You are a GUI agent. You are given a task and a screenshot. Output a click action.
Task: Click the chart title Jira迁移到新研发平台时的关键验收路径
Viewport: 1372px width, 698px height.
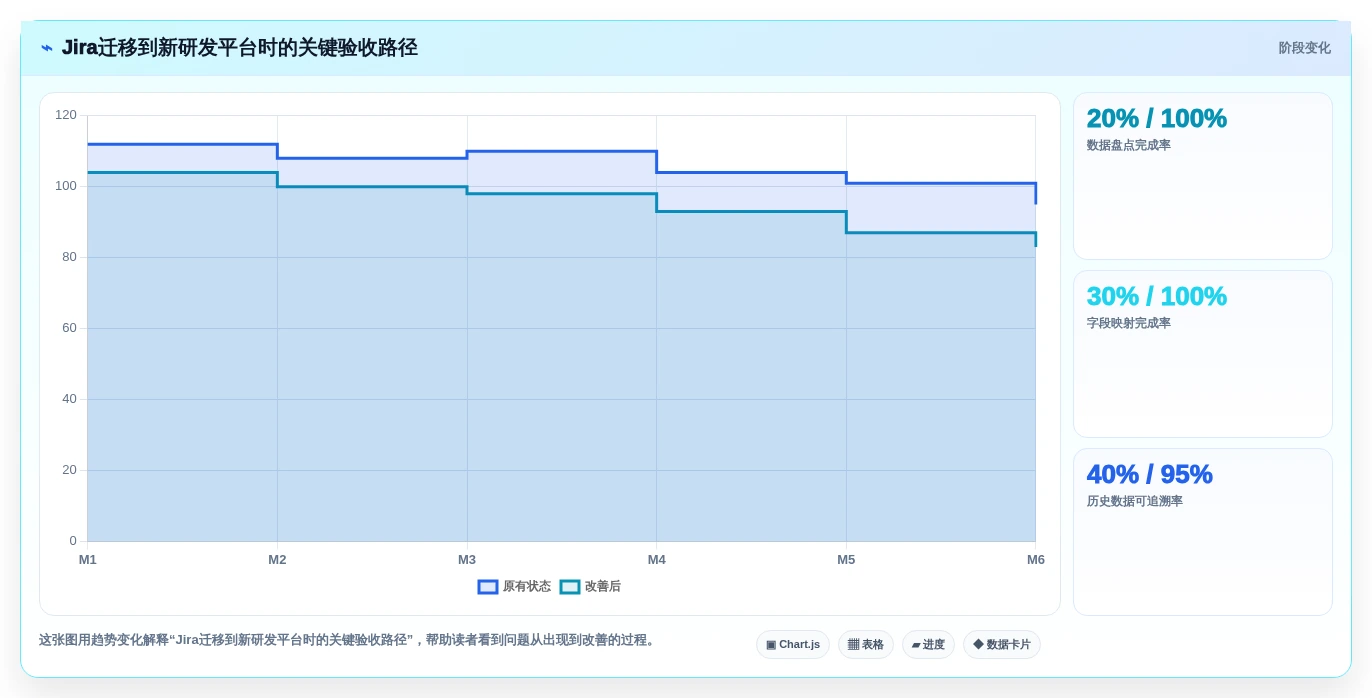(239, 48)
